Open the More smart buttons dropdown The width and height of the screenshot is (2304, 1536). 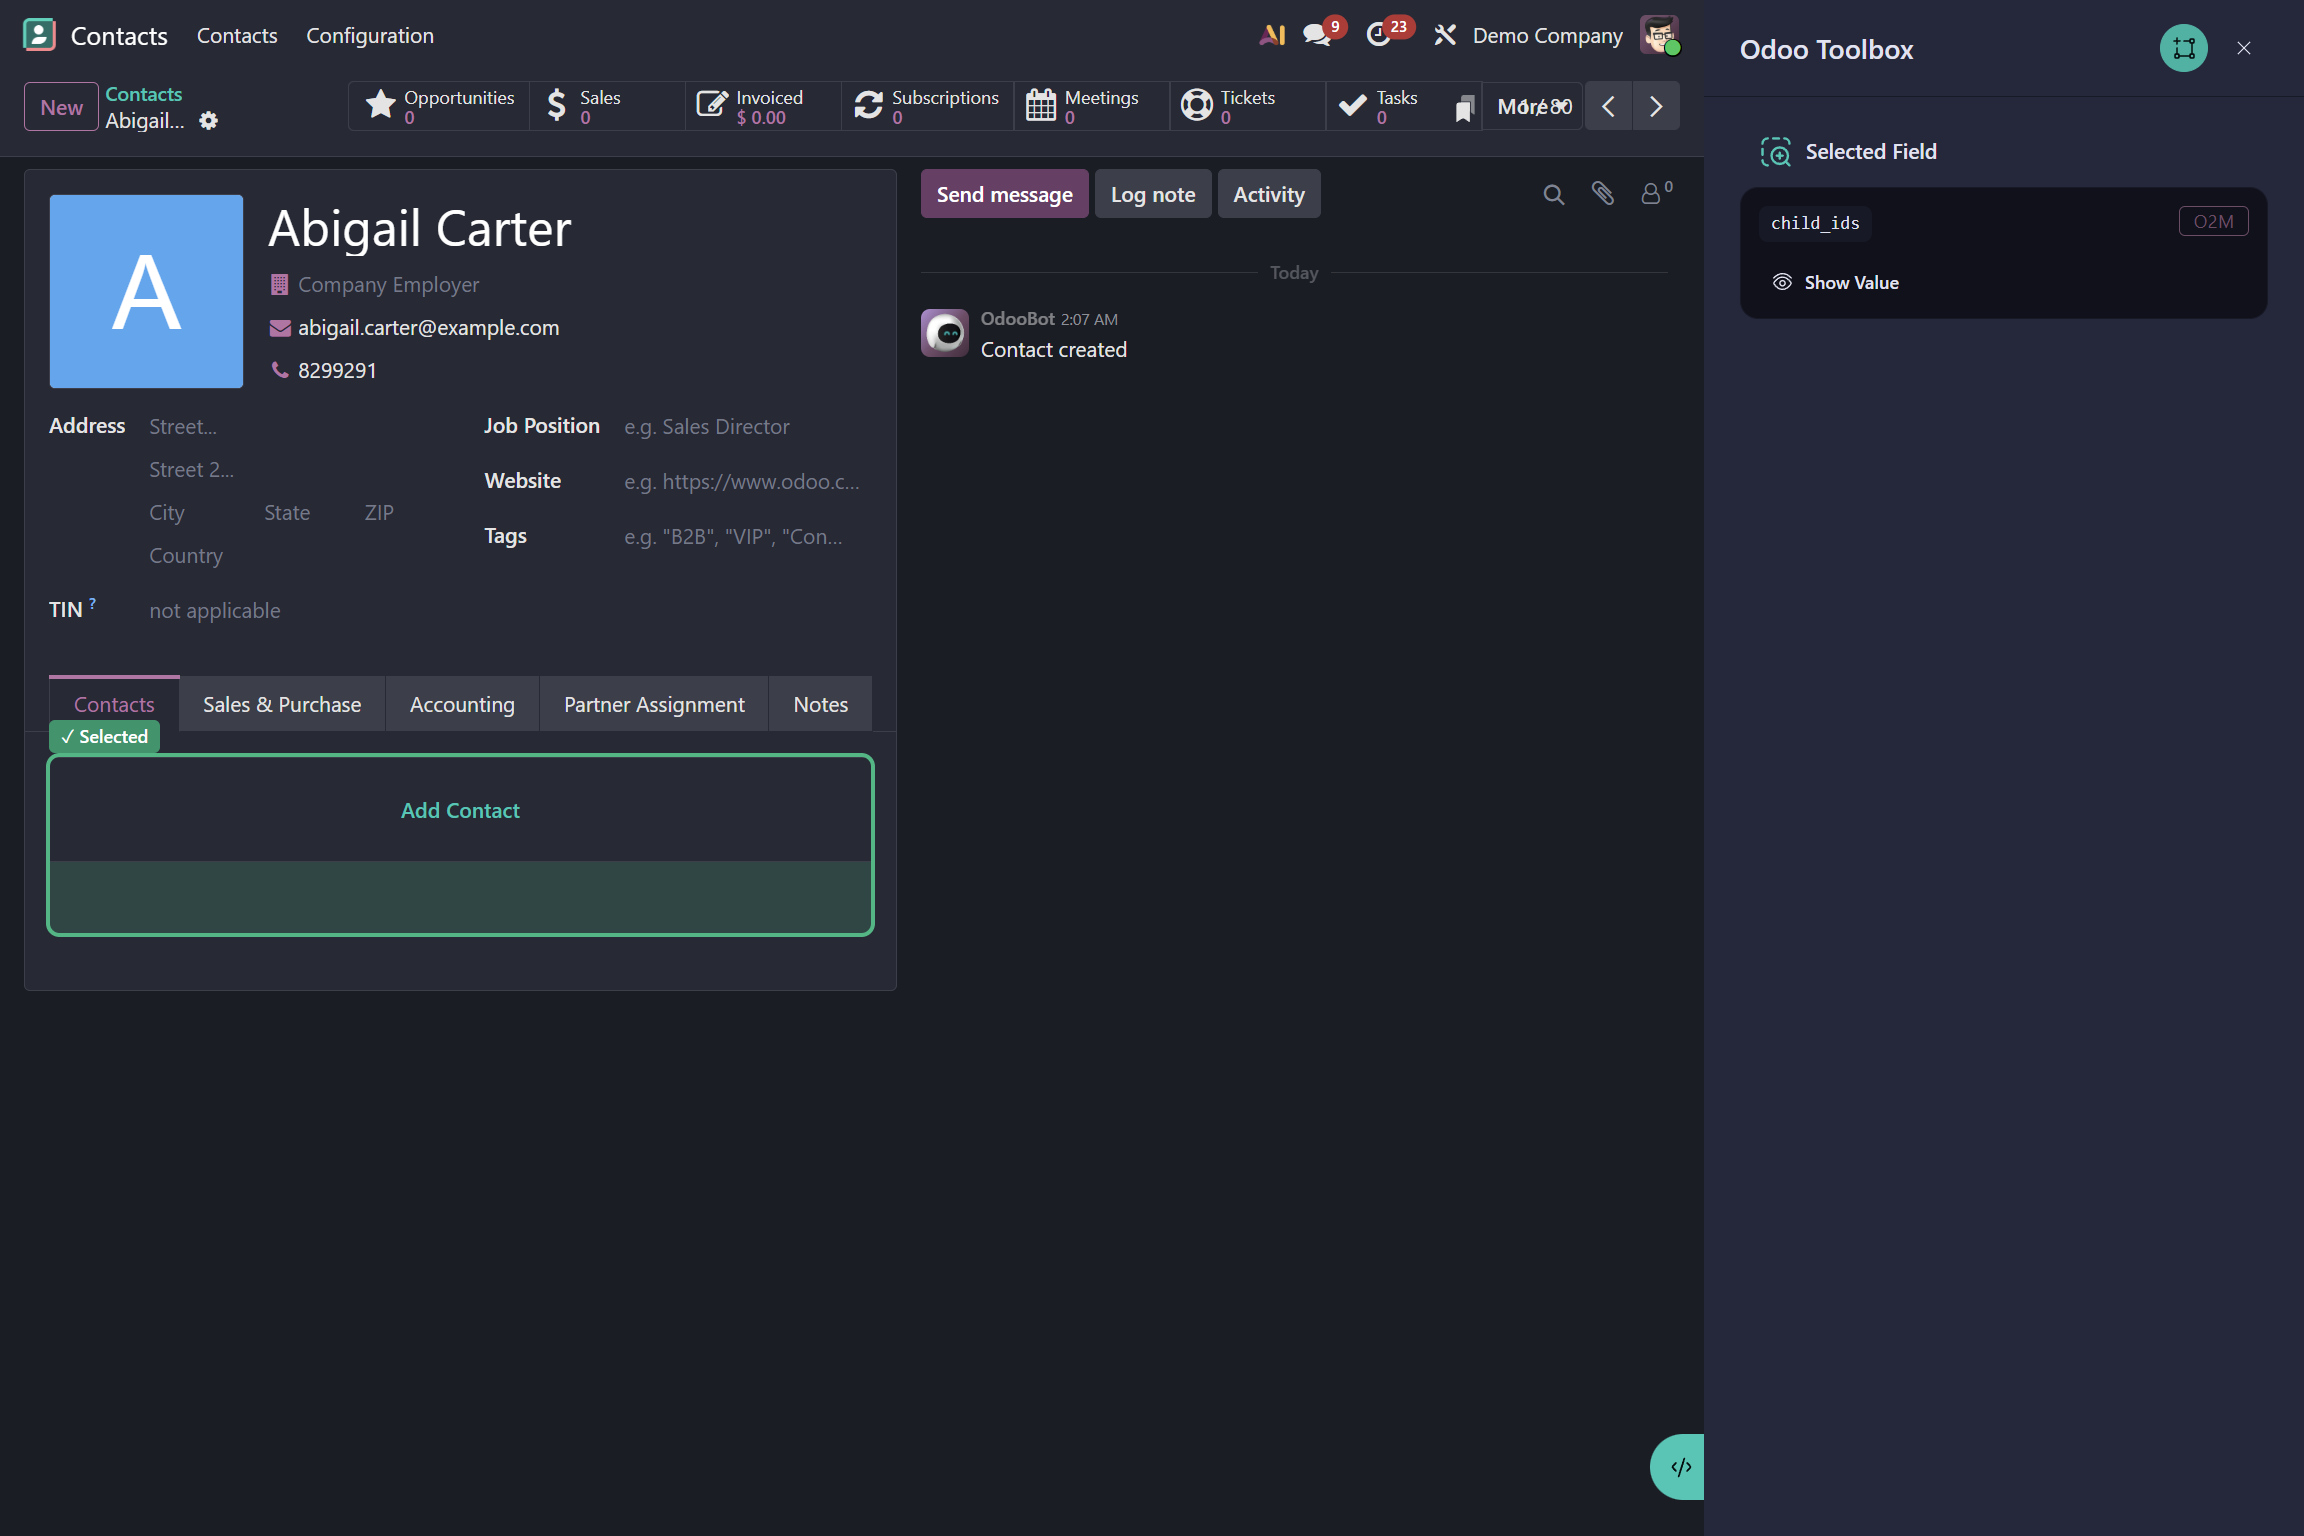pyautogui.click(x=1532, y=106)
